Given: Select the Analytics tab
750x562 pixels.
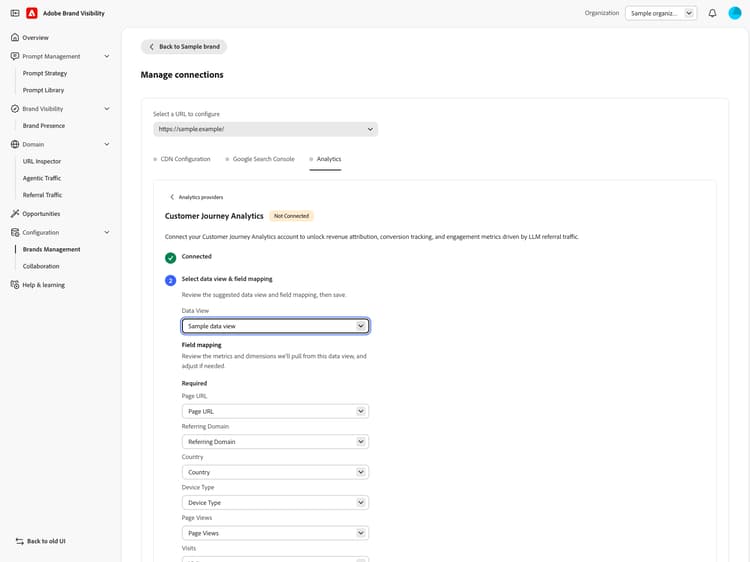Looking at the screenshot, I should tap(325, 159).
